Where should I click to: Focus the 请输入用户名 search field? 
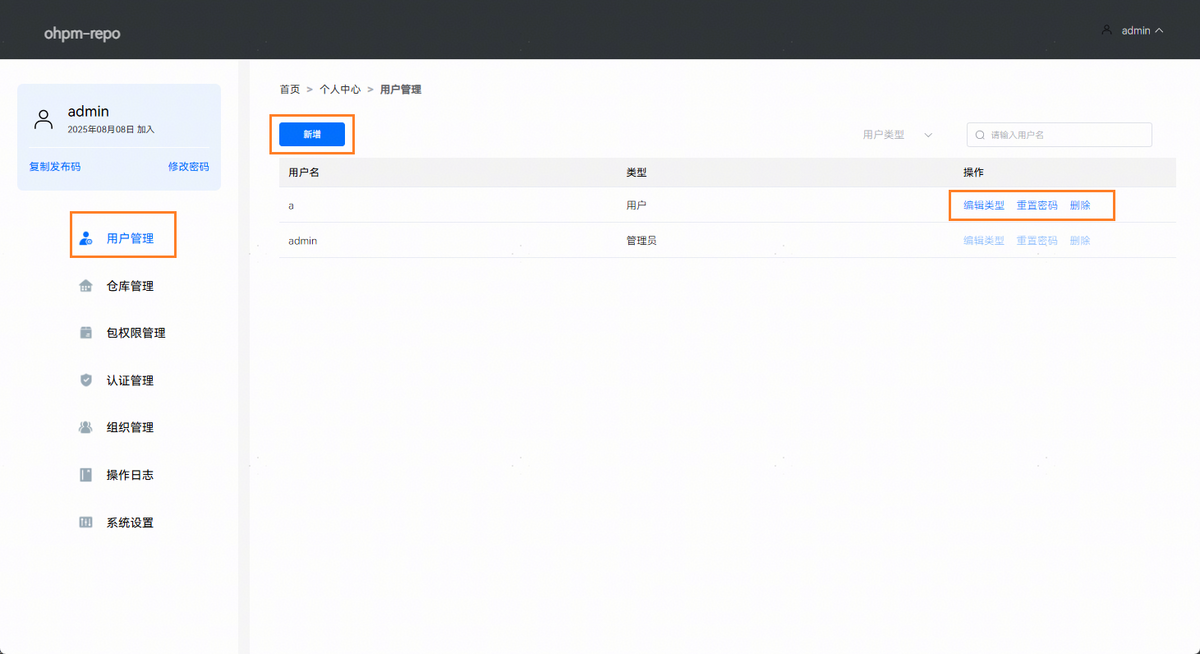coord(1065,135)
